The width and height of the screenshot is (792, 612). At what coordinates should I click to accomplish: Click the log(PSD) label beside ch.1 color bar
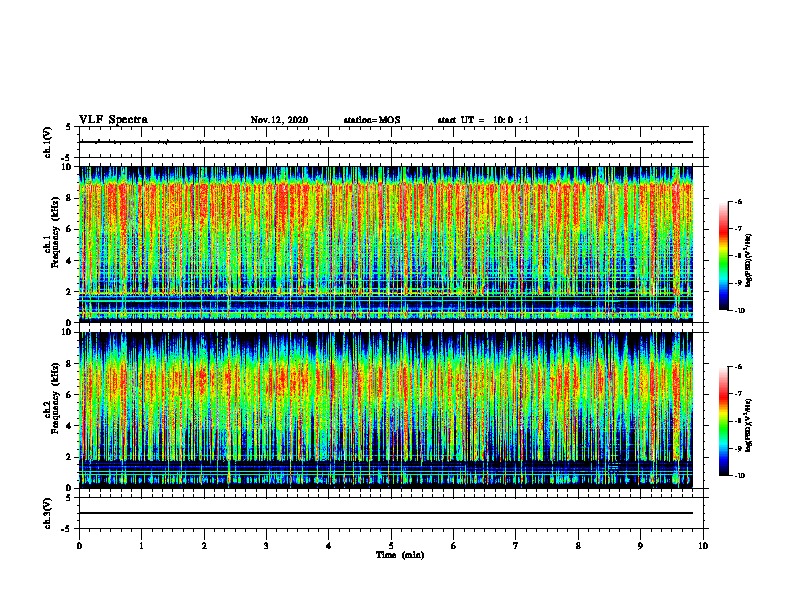pos(749,261)
